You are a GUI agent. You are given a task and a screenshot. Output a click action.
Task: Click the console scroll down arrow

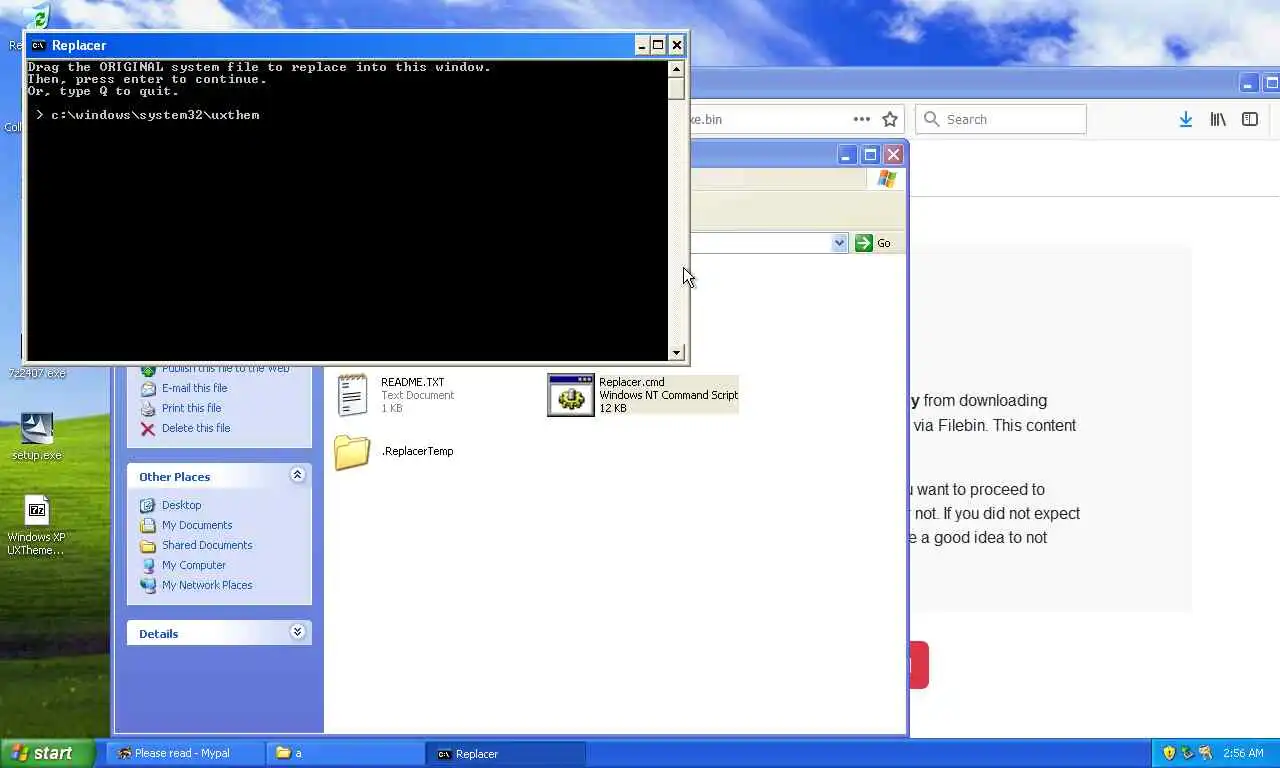[677, 352]
